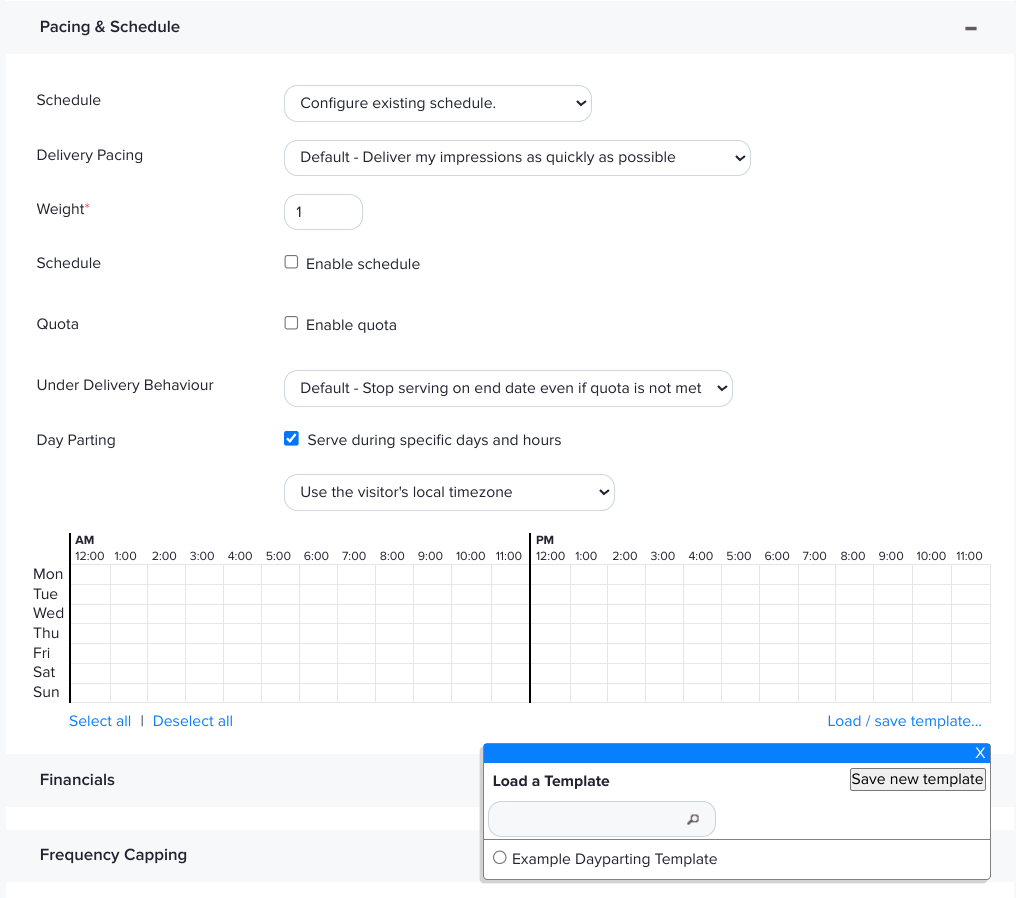Click the Sun row label
The width and height of the screenshot is (1016, 898).
pos(46,692)
